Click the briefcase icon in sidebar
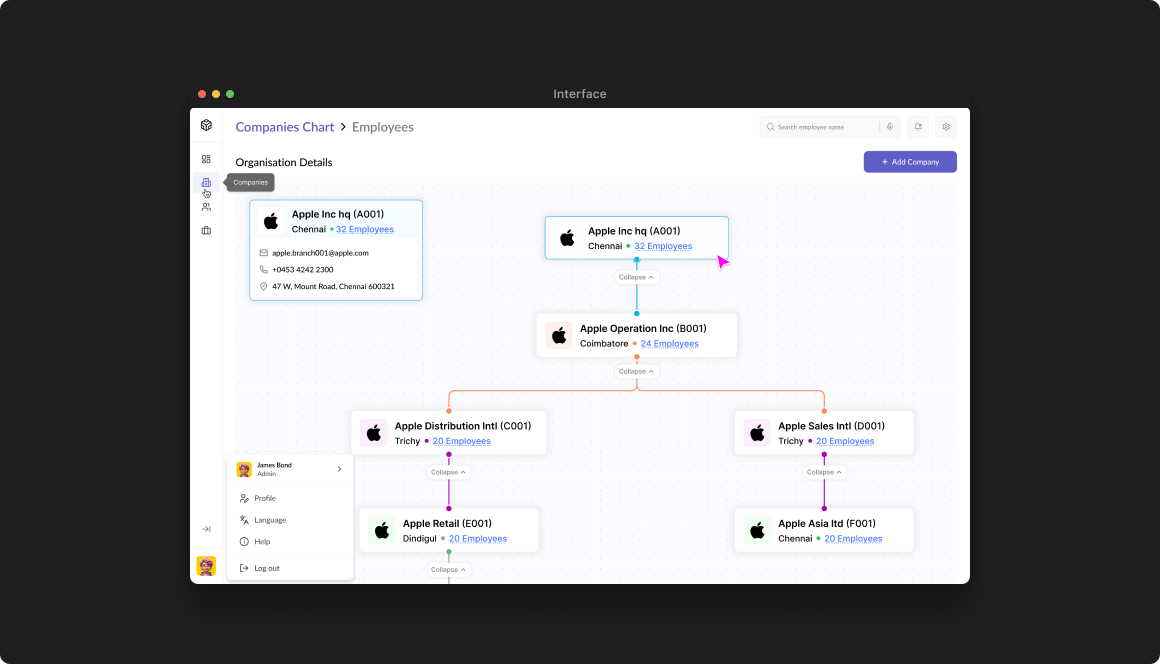This screenshot has width=1160, height=664. point(206,231)
